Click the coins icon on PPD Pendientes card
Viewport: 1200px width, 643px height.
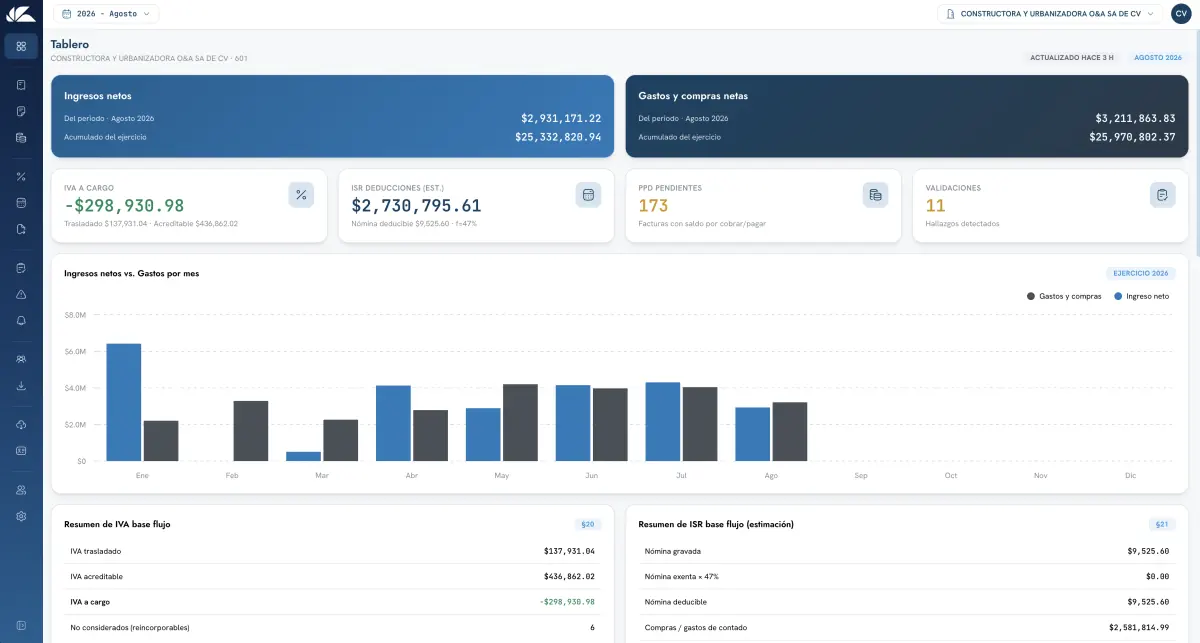click(x=875, y=195)
